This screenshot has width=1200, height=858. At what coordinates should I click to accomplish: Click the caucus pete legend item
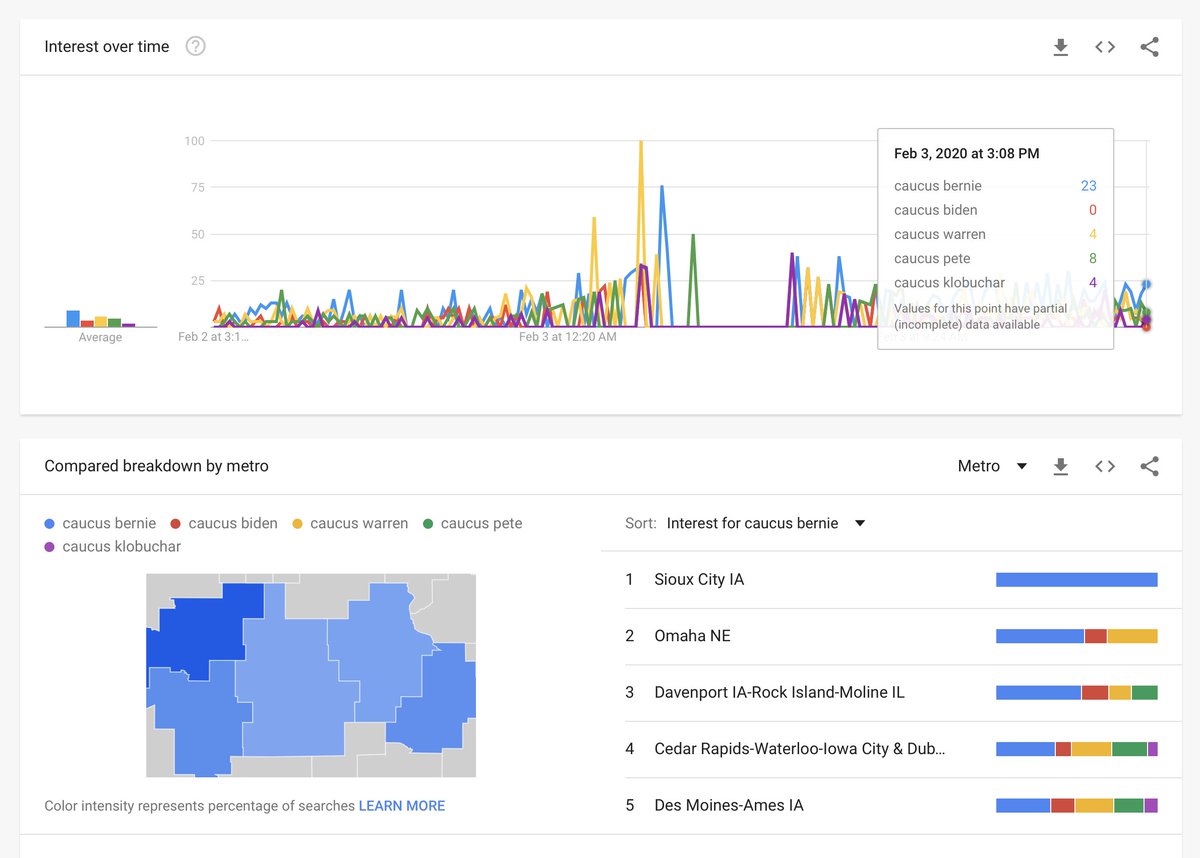pos(472,523)
